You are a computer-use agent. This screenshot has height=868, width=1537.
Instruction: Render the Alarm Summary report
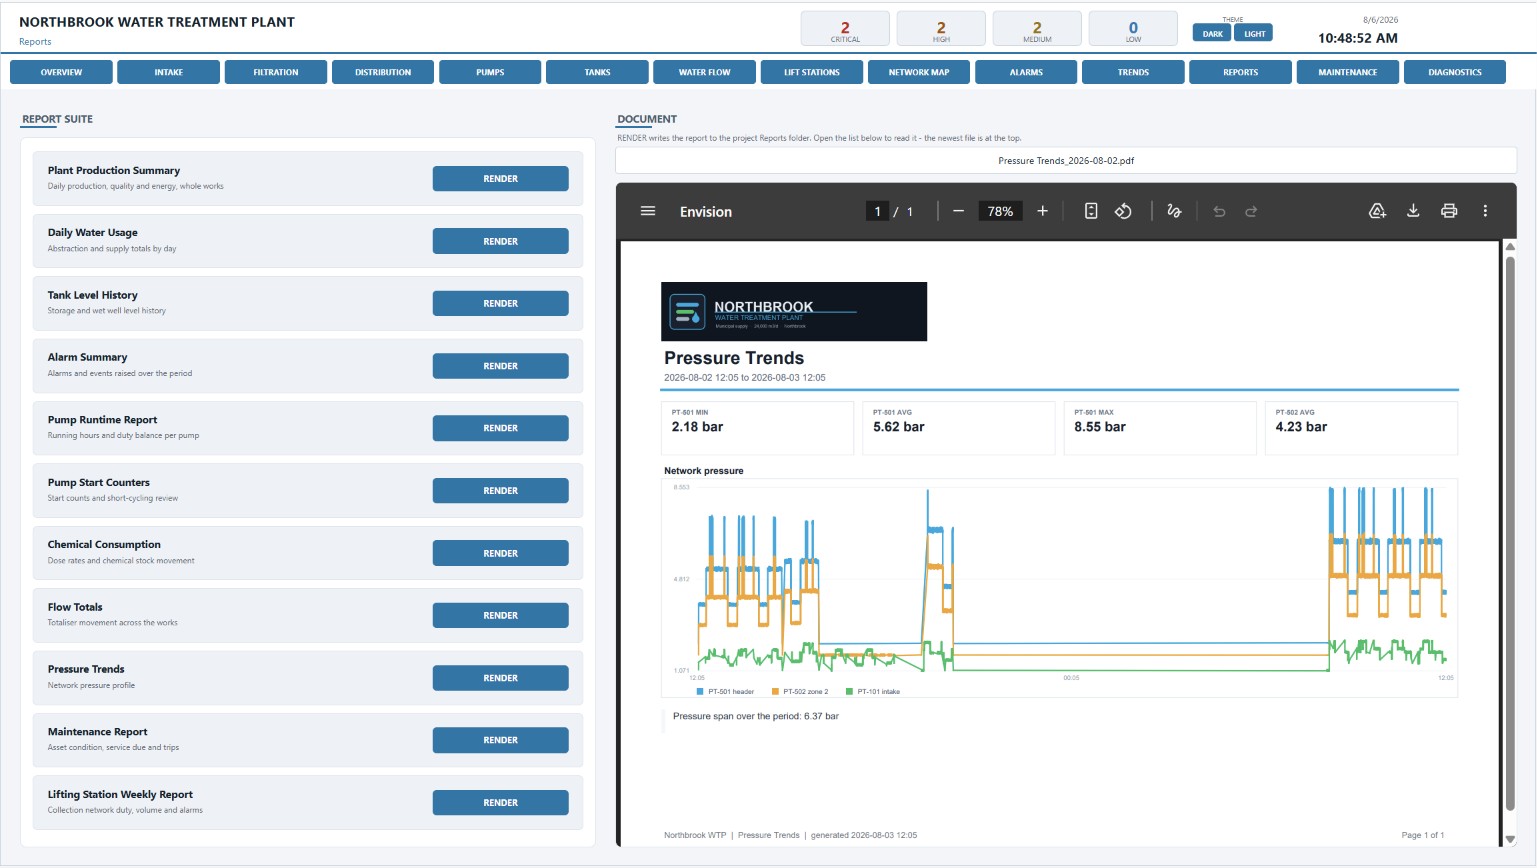(x=500, y=366)
